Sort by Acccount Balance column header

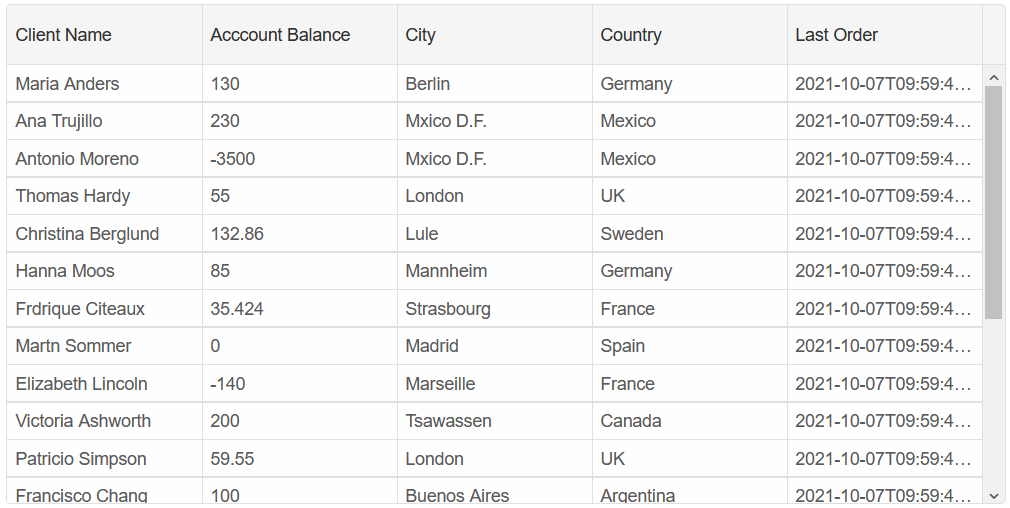pyautogui.click(x=300, y=35)
